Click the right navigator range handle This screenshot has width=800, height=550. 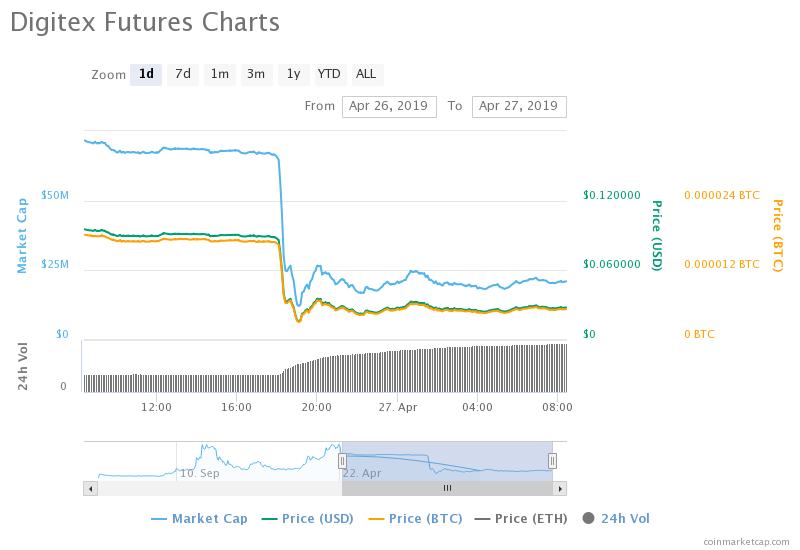point(552,460)
